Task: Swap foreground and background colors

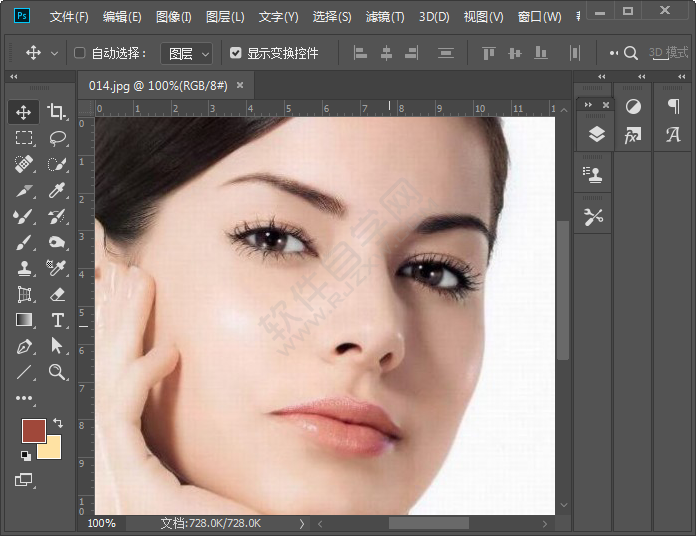Action: click(57, 423)
